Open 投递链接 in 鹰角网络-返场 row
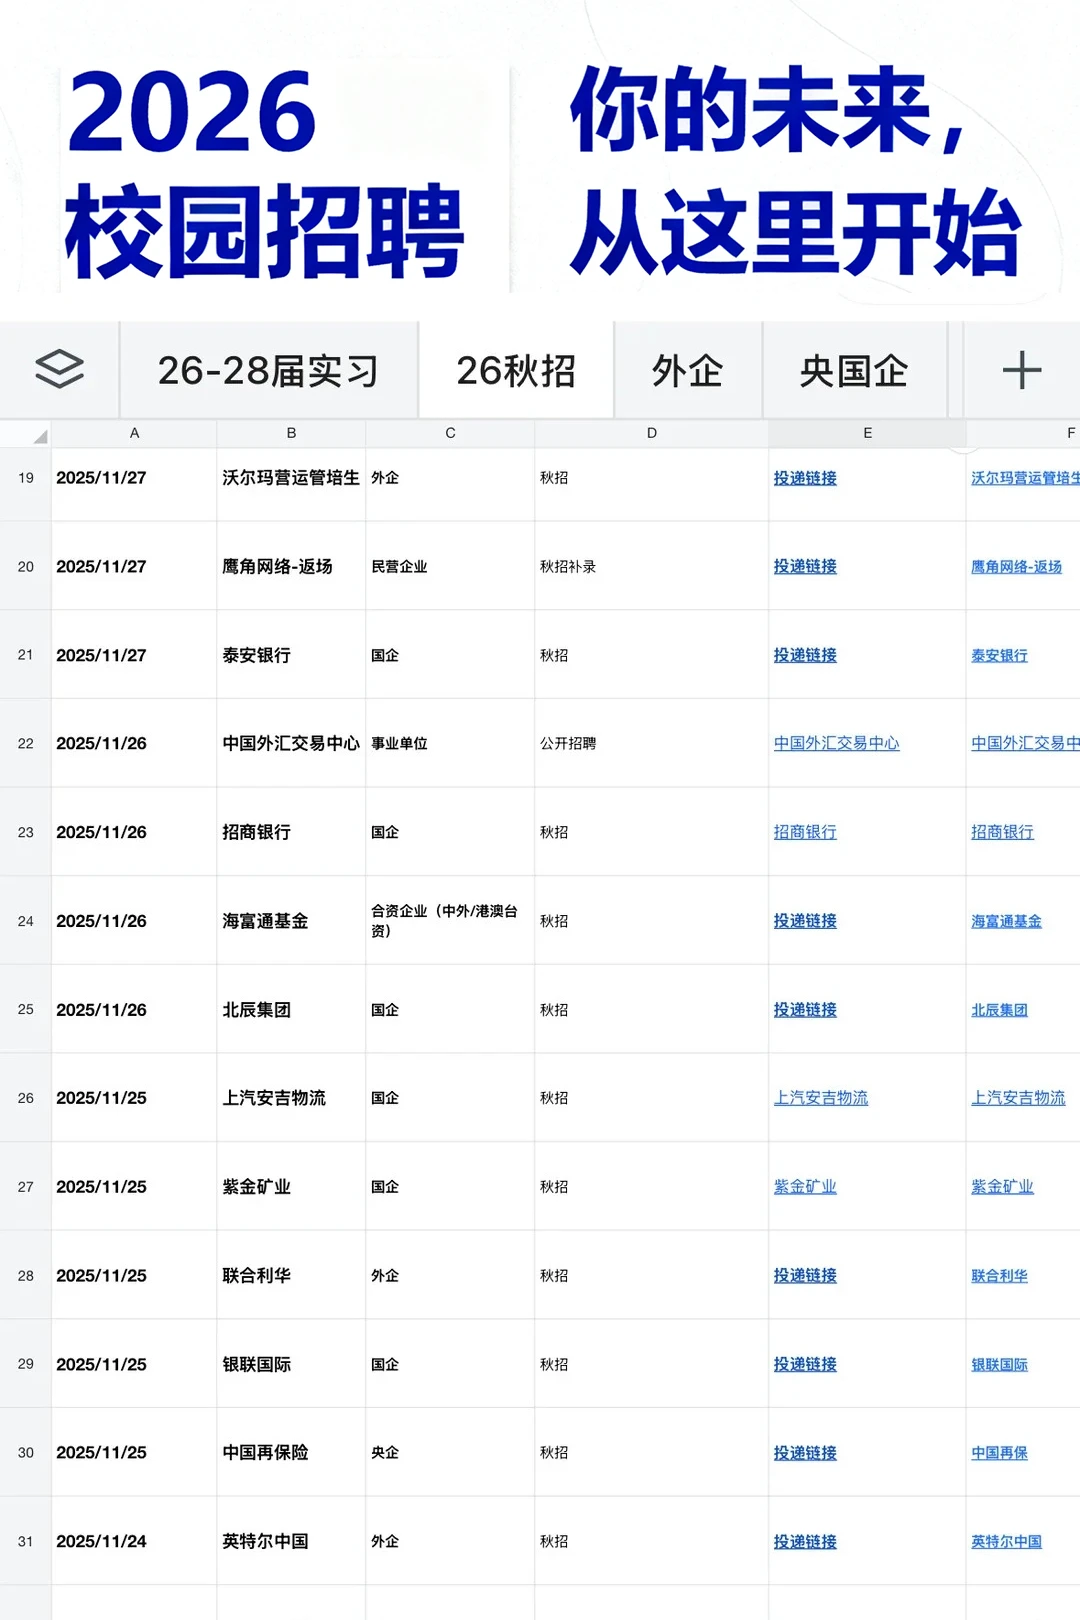This screenshot has height=1620, width=1080. coord(805,566)
